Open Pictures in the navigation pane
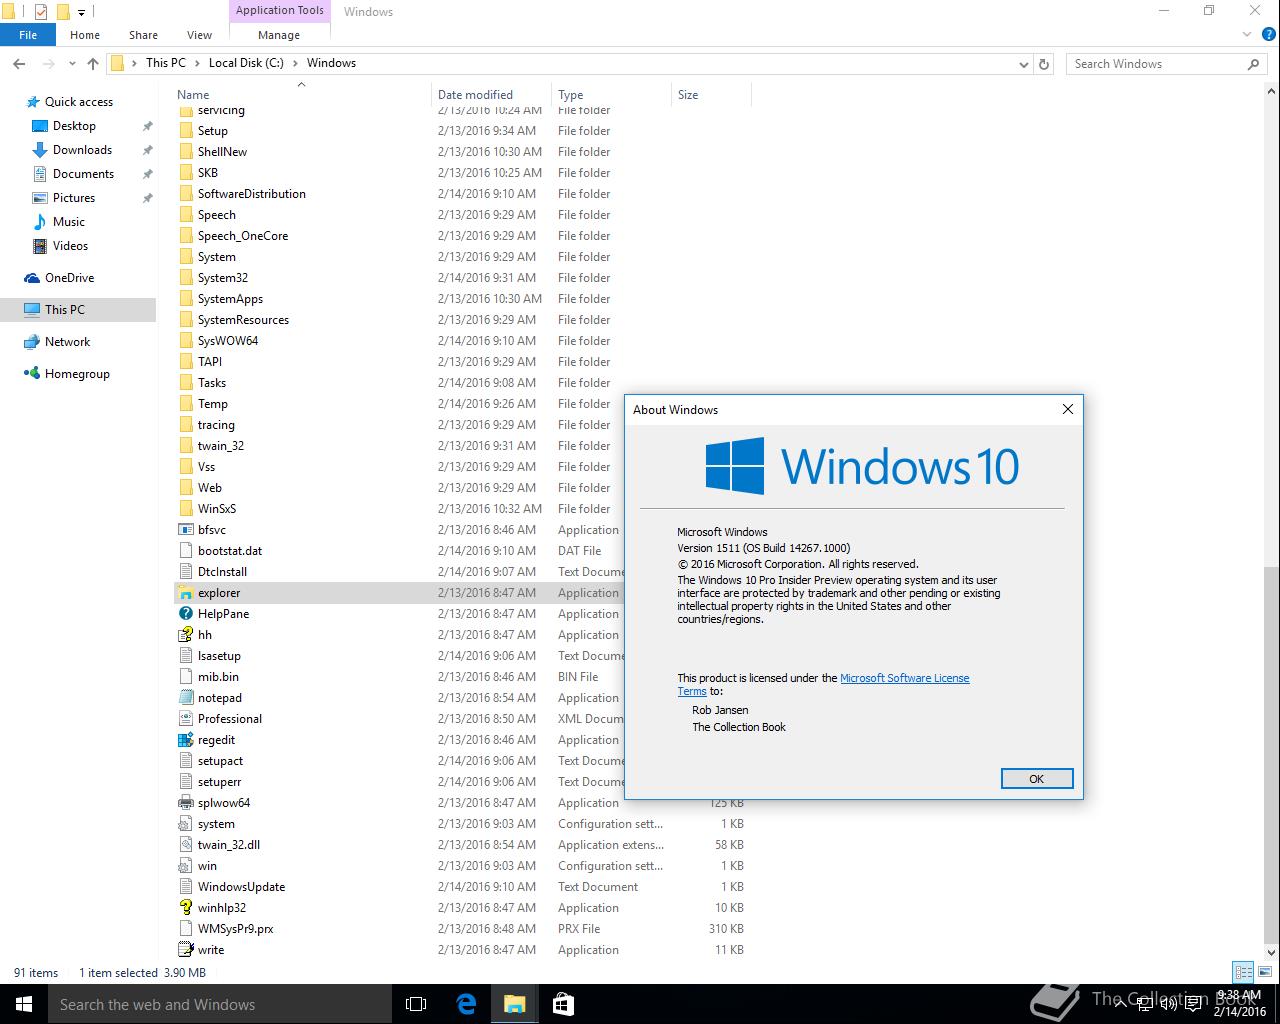Viewport: 1280px width, 1024px height. (74, 198)
